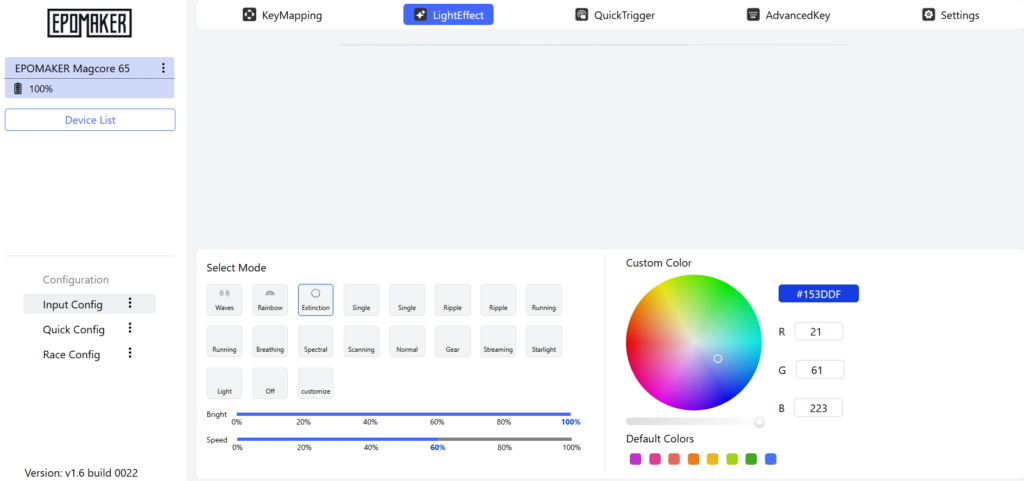Click the EPOMAKER logo
The width and height of the screenshot is (1024, 481).
[89, 23]
